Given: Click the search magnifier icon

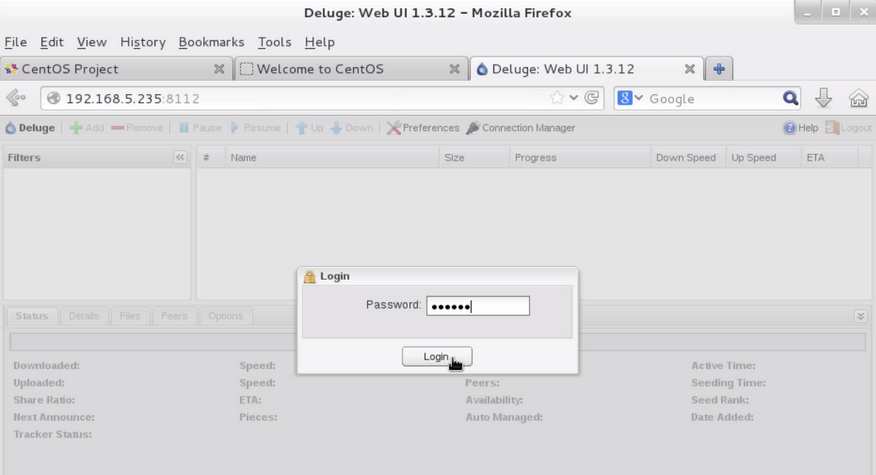Looking at the screenshot, I should click(x=791, y=98).
